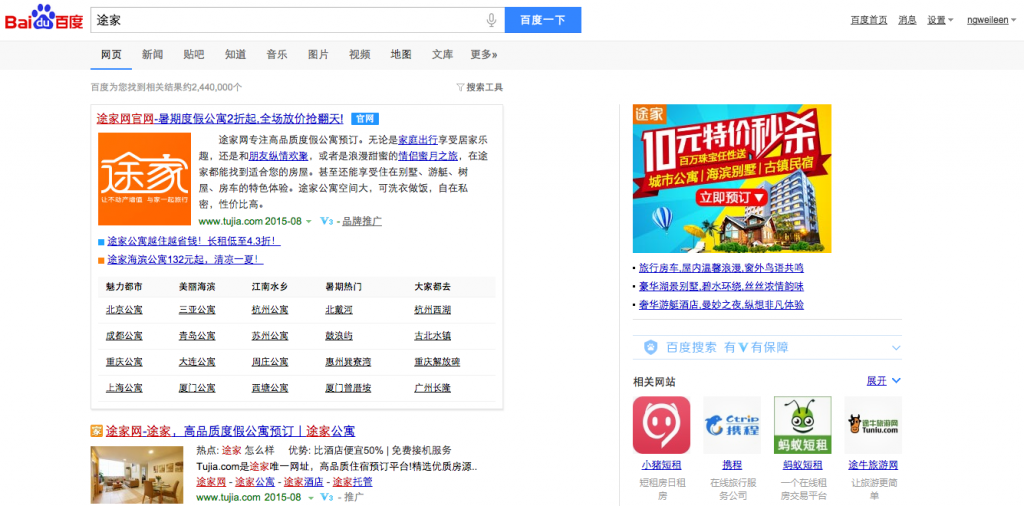Click the orange Tujia logo image

pos(144,179)
